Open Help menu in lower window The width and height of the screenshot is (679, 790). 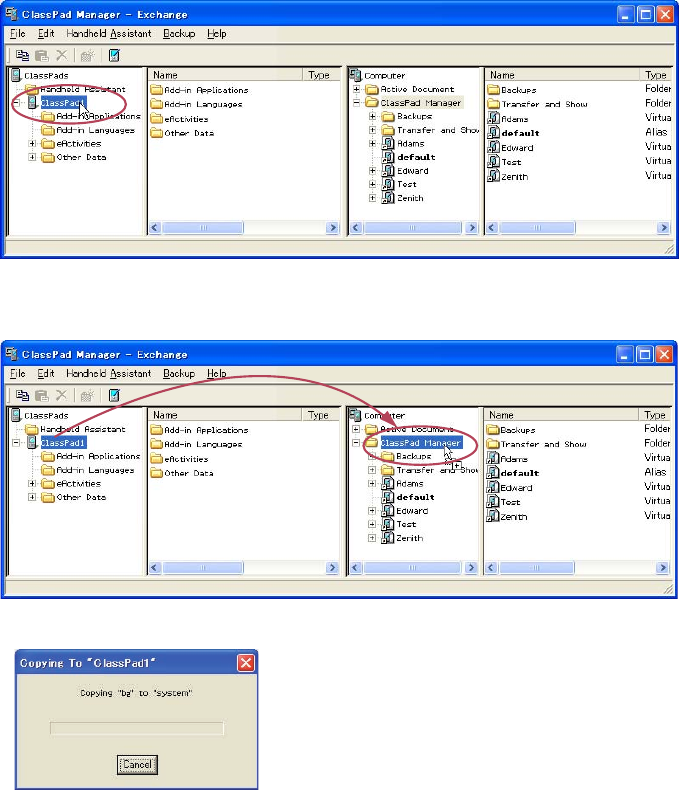click(x=217, y=374)
